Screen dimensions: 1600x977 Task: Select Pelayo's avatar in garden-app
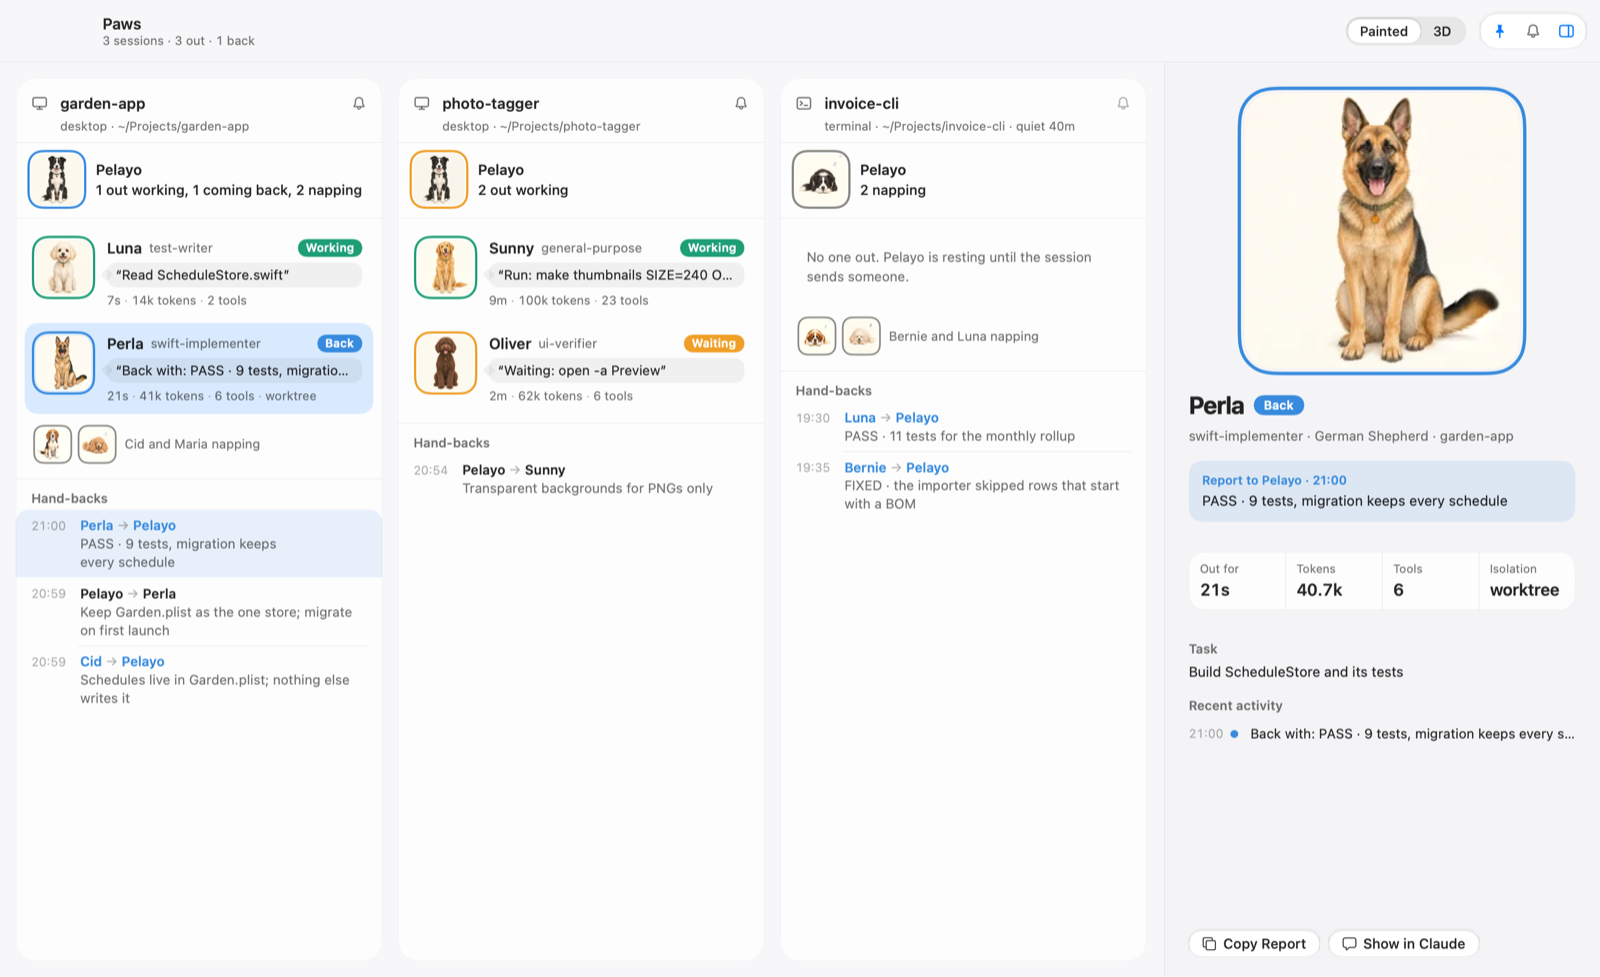click(57, 179)
